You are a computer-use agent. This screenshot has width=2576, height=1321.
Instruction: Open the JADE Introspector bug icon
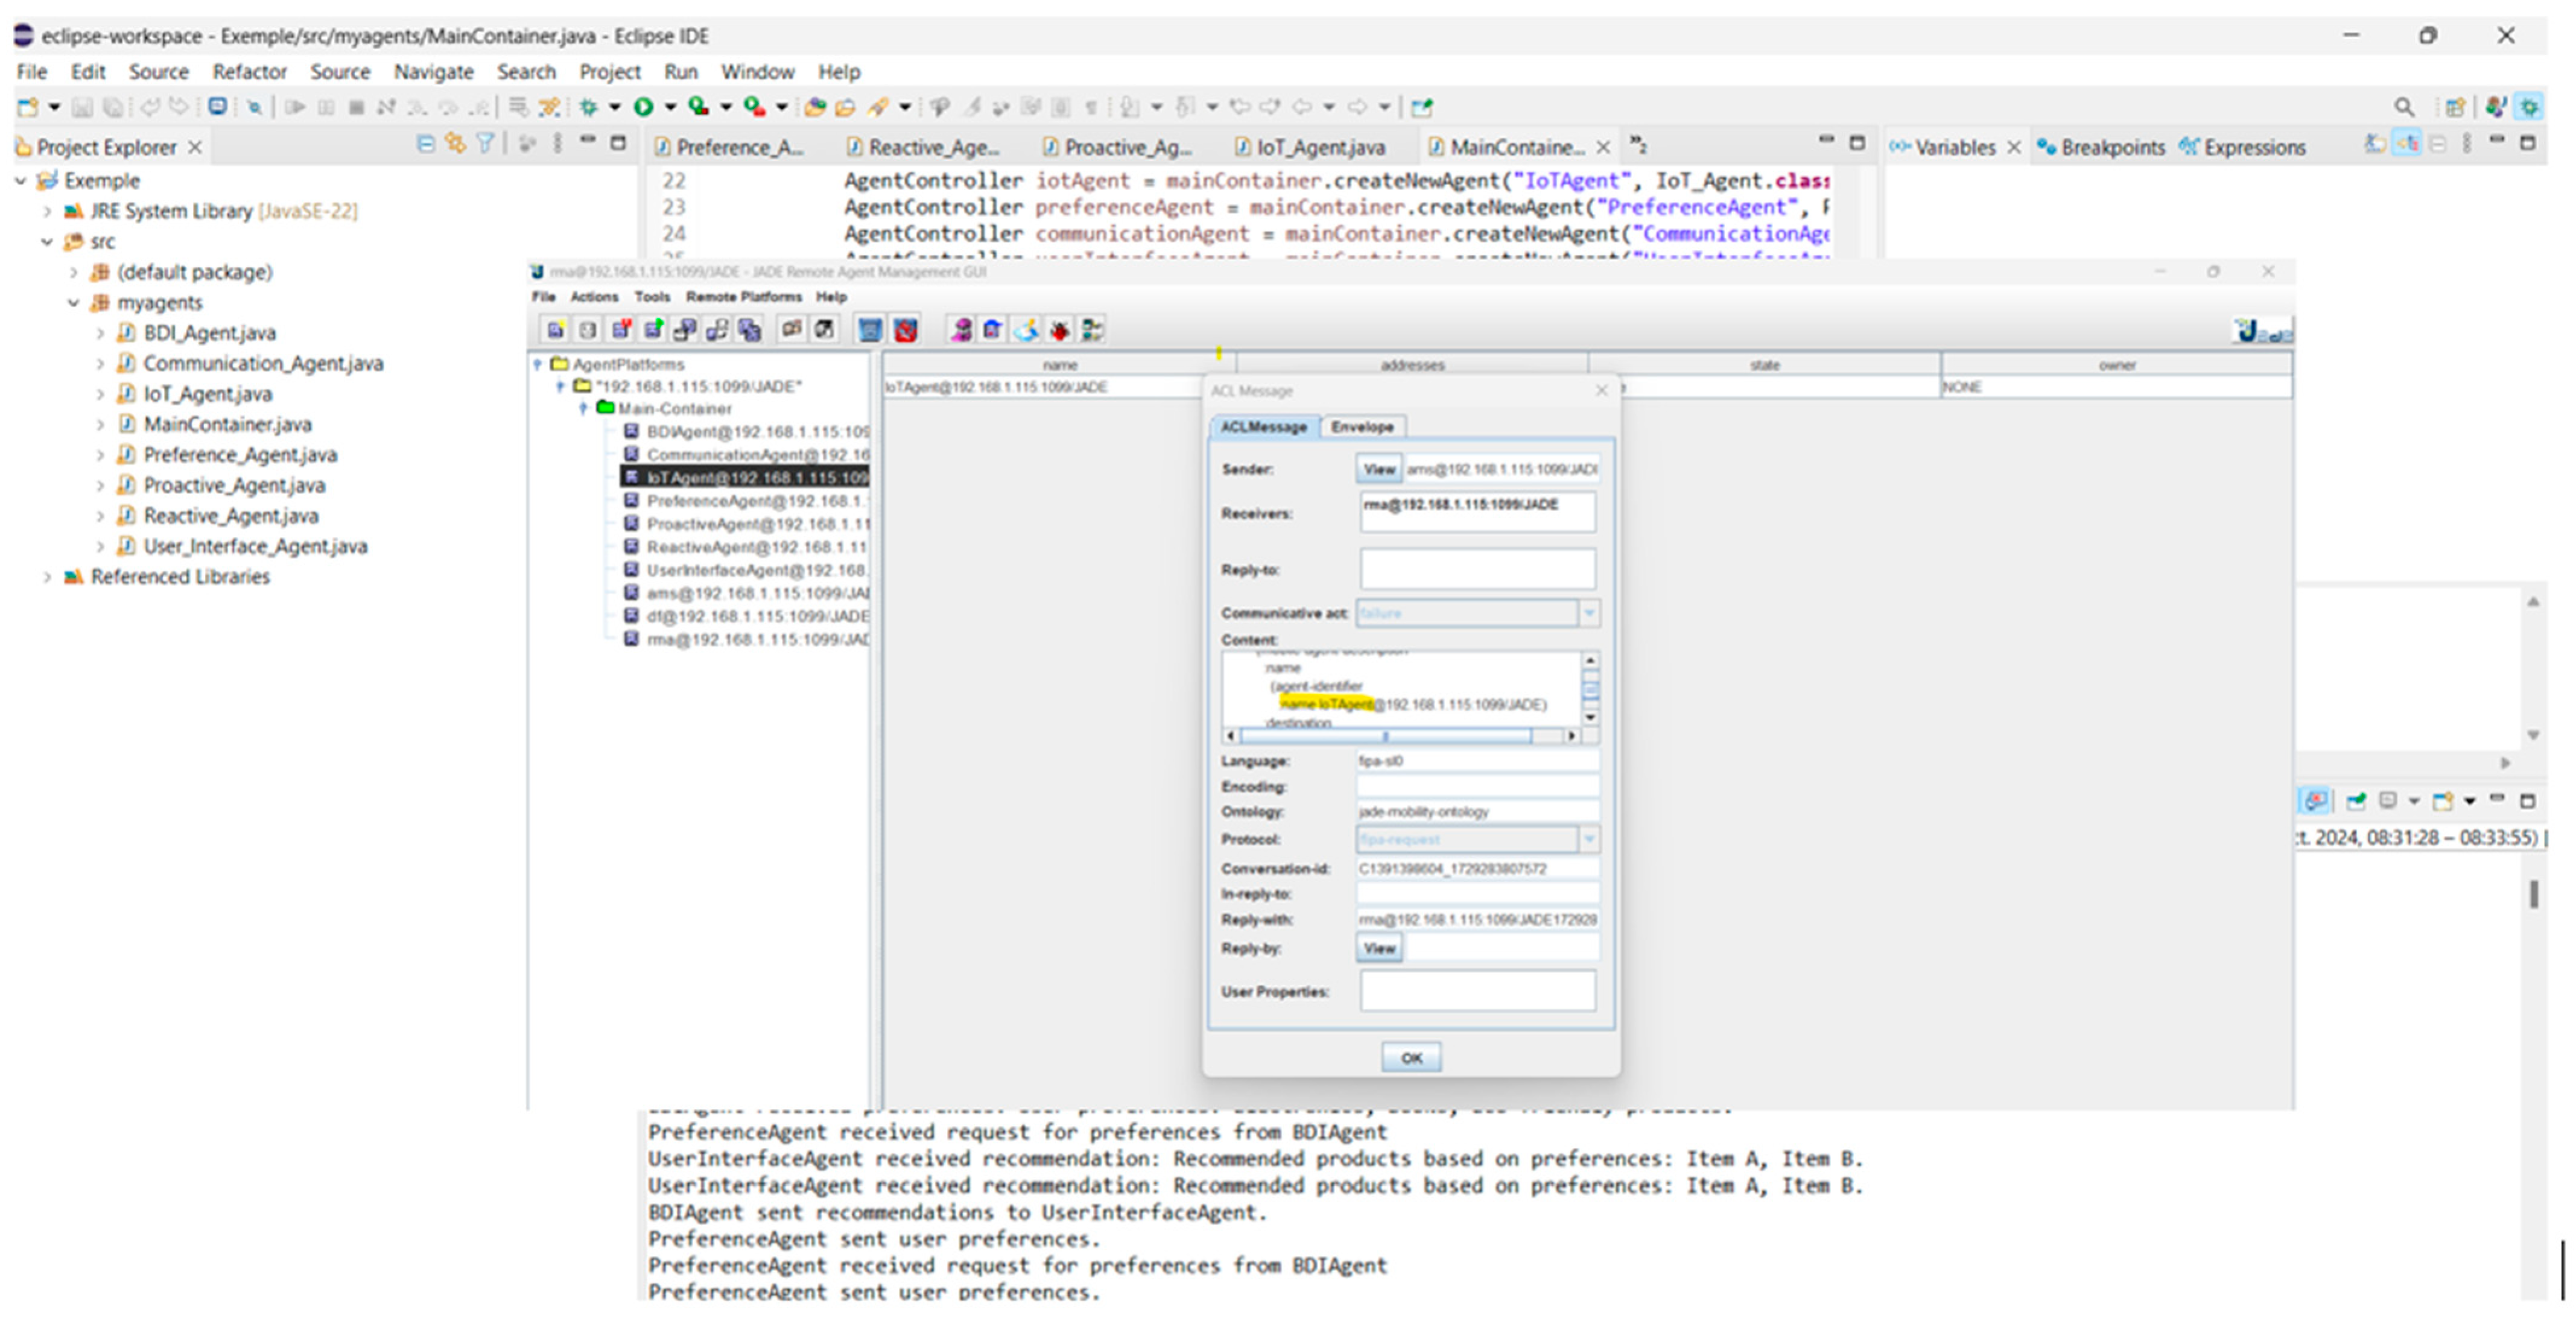pos(1059,330)
